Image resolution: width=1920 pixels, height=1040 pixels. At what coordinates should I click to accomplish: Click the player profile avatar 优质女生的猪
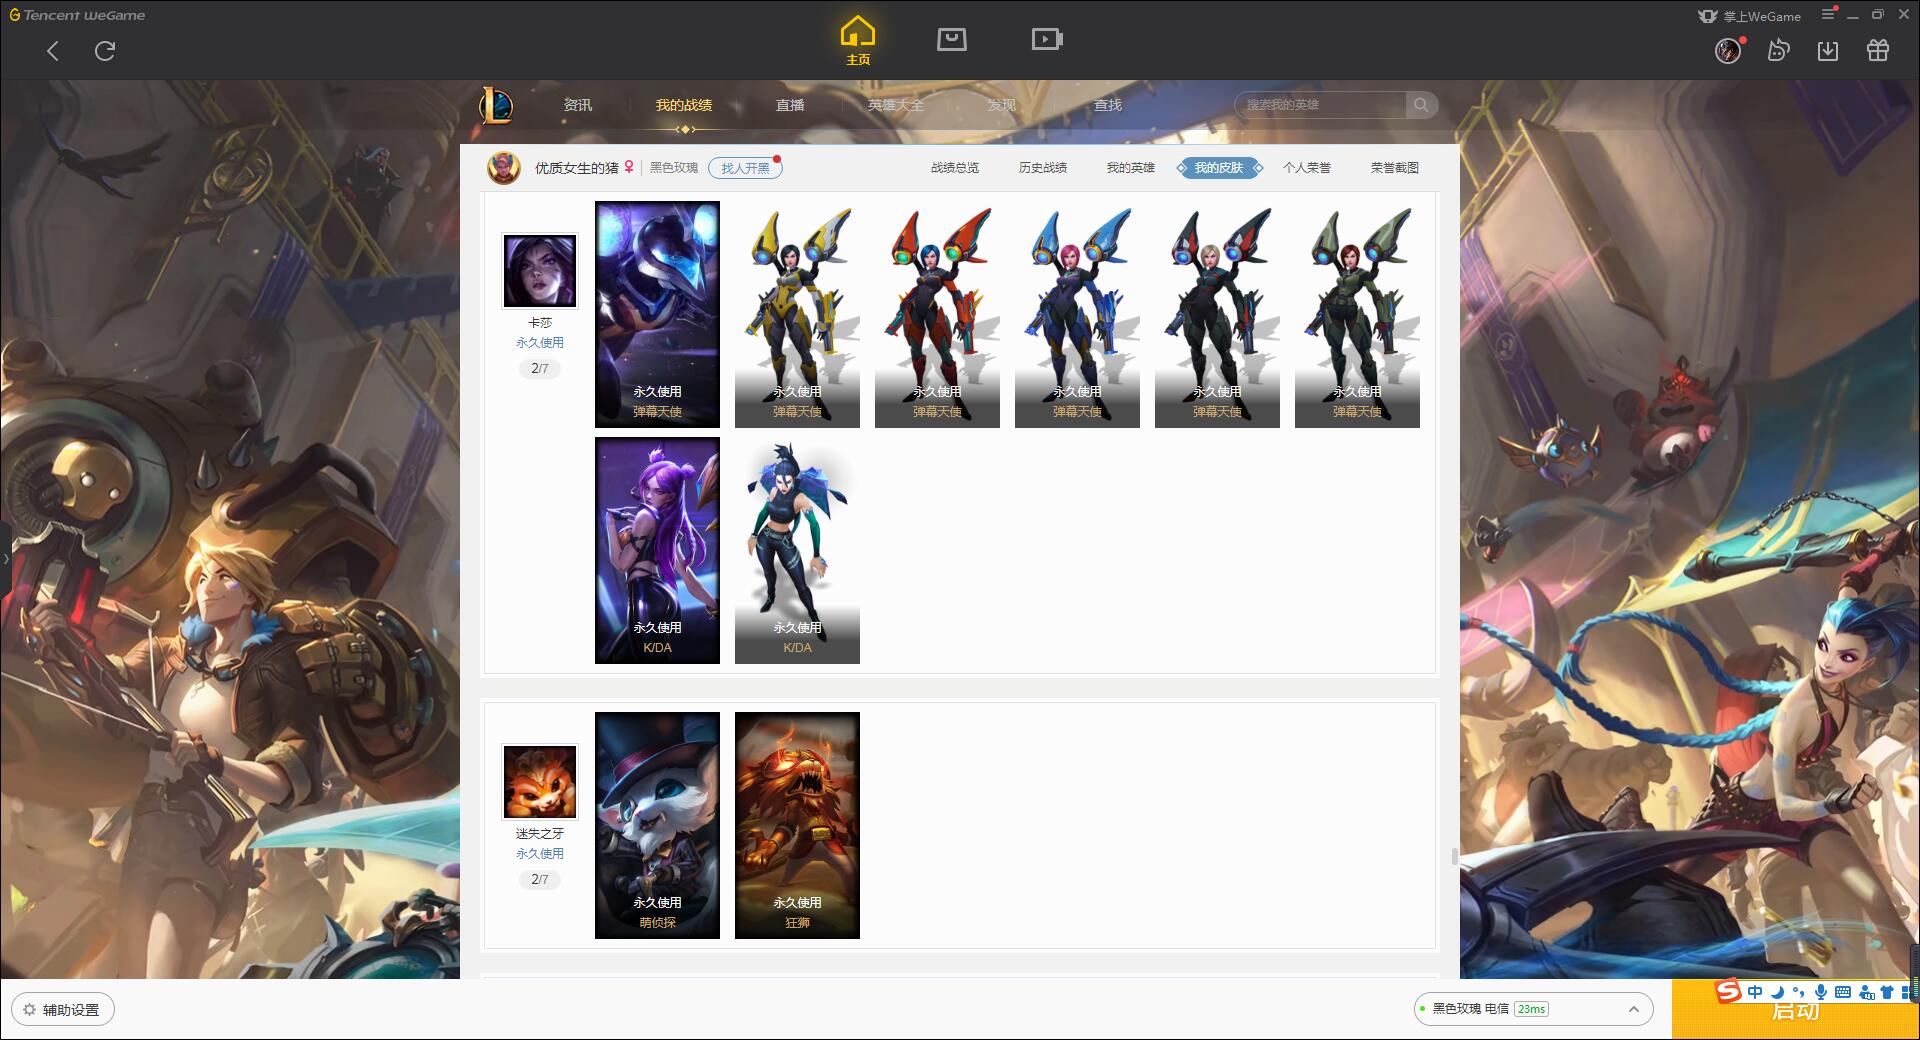[504, 167]
